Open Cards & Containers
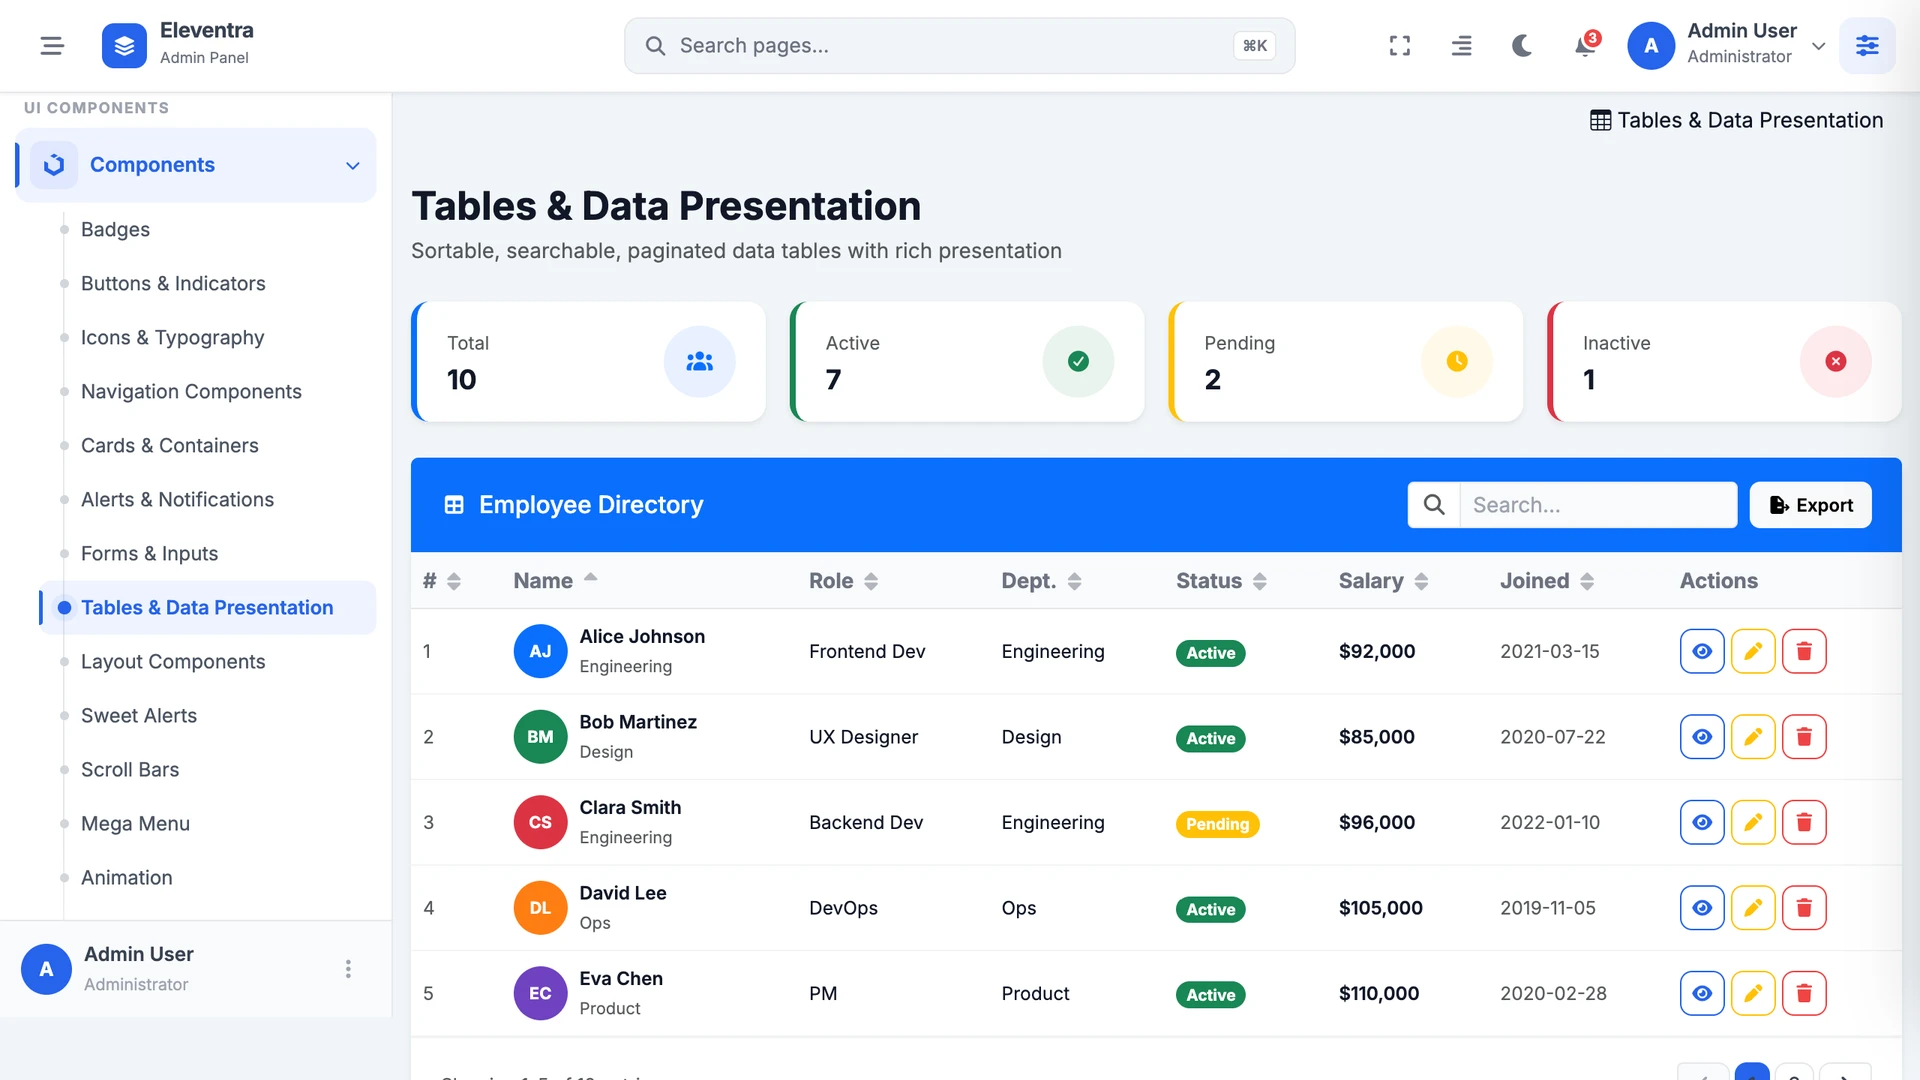1920x1080 pixels. point(169,445)
